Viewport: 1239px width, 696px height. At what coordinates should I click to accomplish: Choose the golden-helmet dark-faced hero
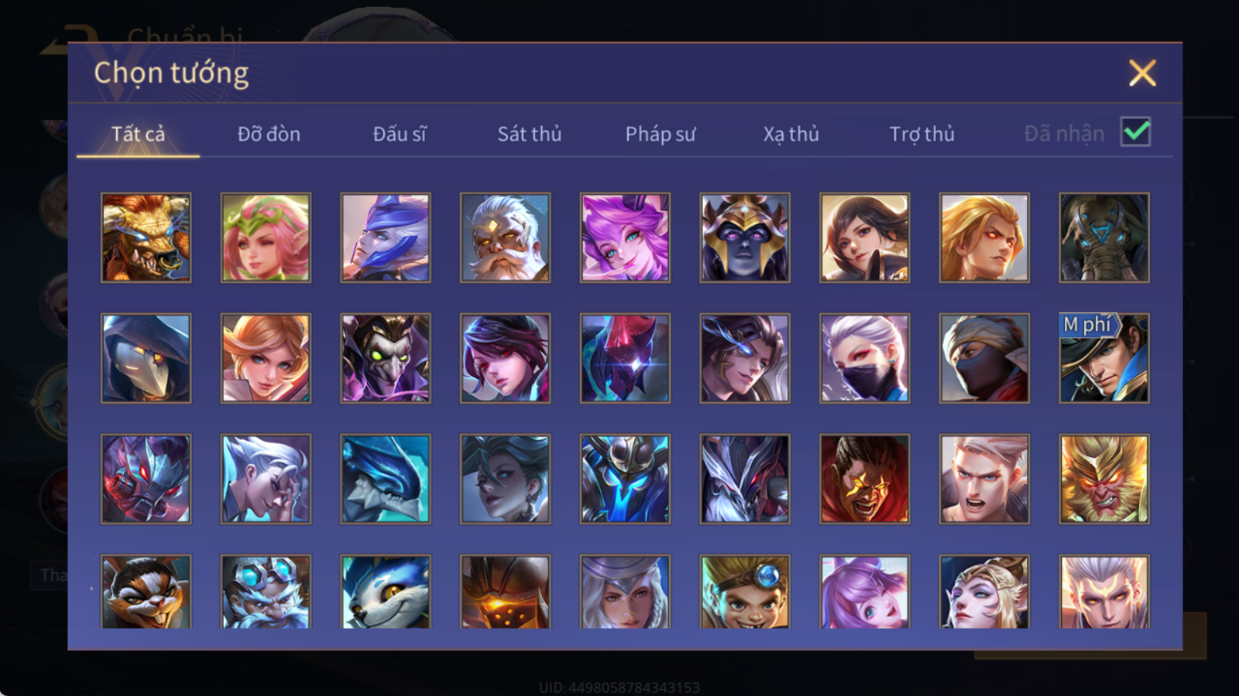coord(745,238)
